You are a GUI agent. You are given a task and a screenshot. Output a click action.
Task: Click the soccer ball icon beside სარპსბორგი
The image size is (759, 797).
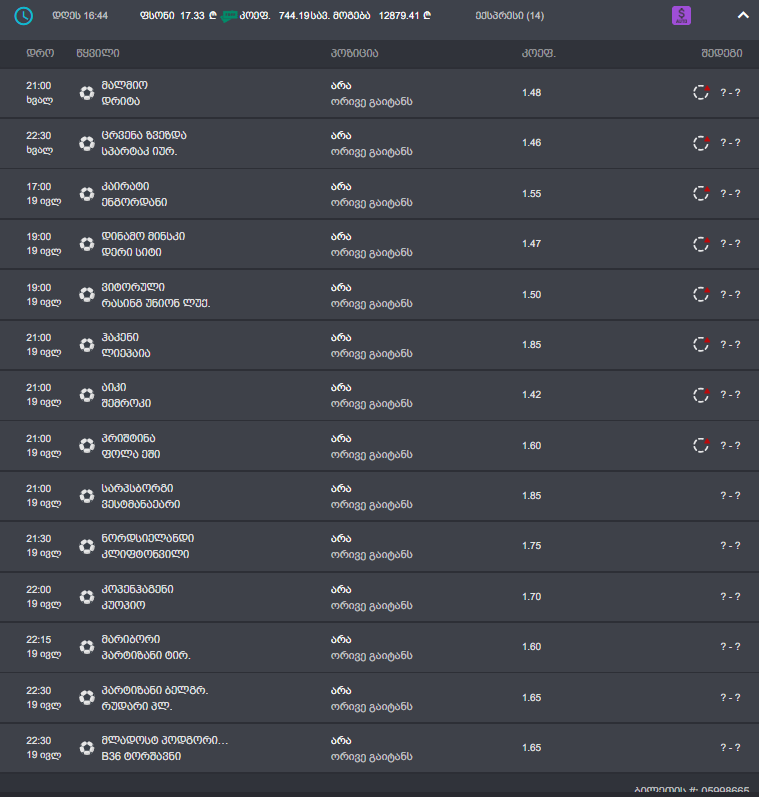pyautogui.click(x=86, y=496)
